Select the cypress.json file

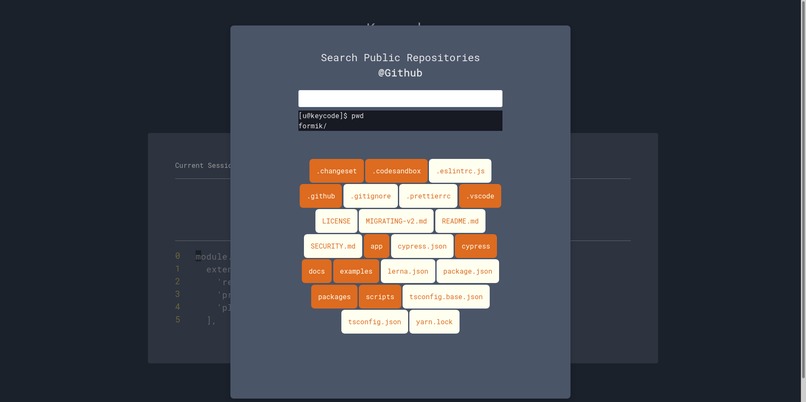coord(422,246)
